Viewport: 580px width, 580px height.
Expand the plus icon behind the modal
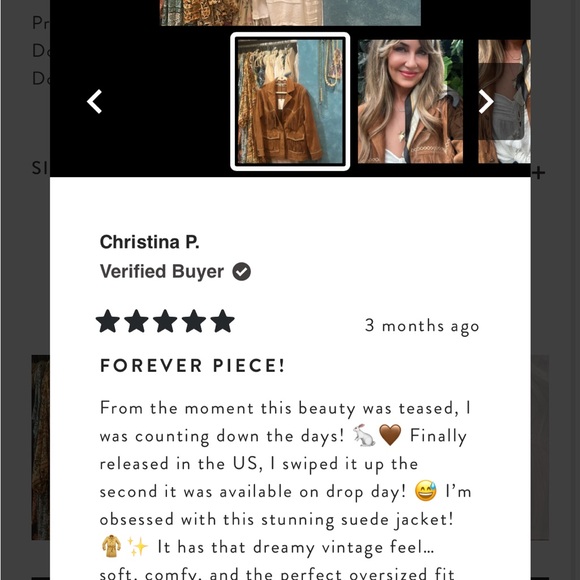pos(539,173)
